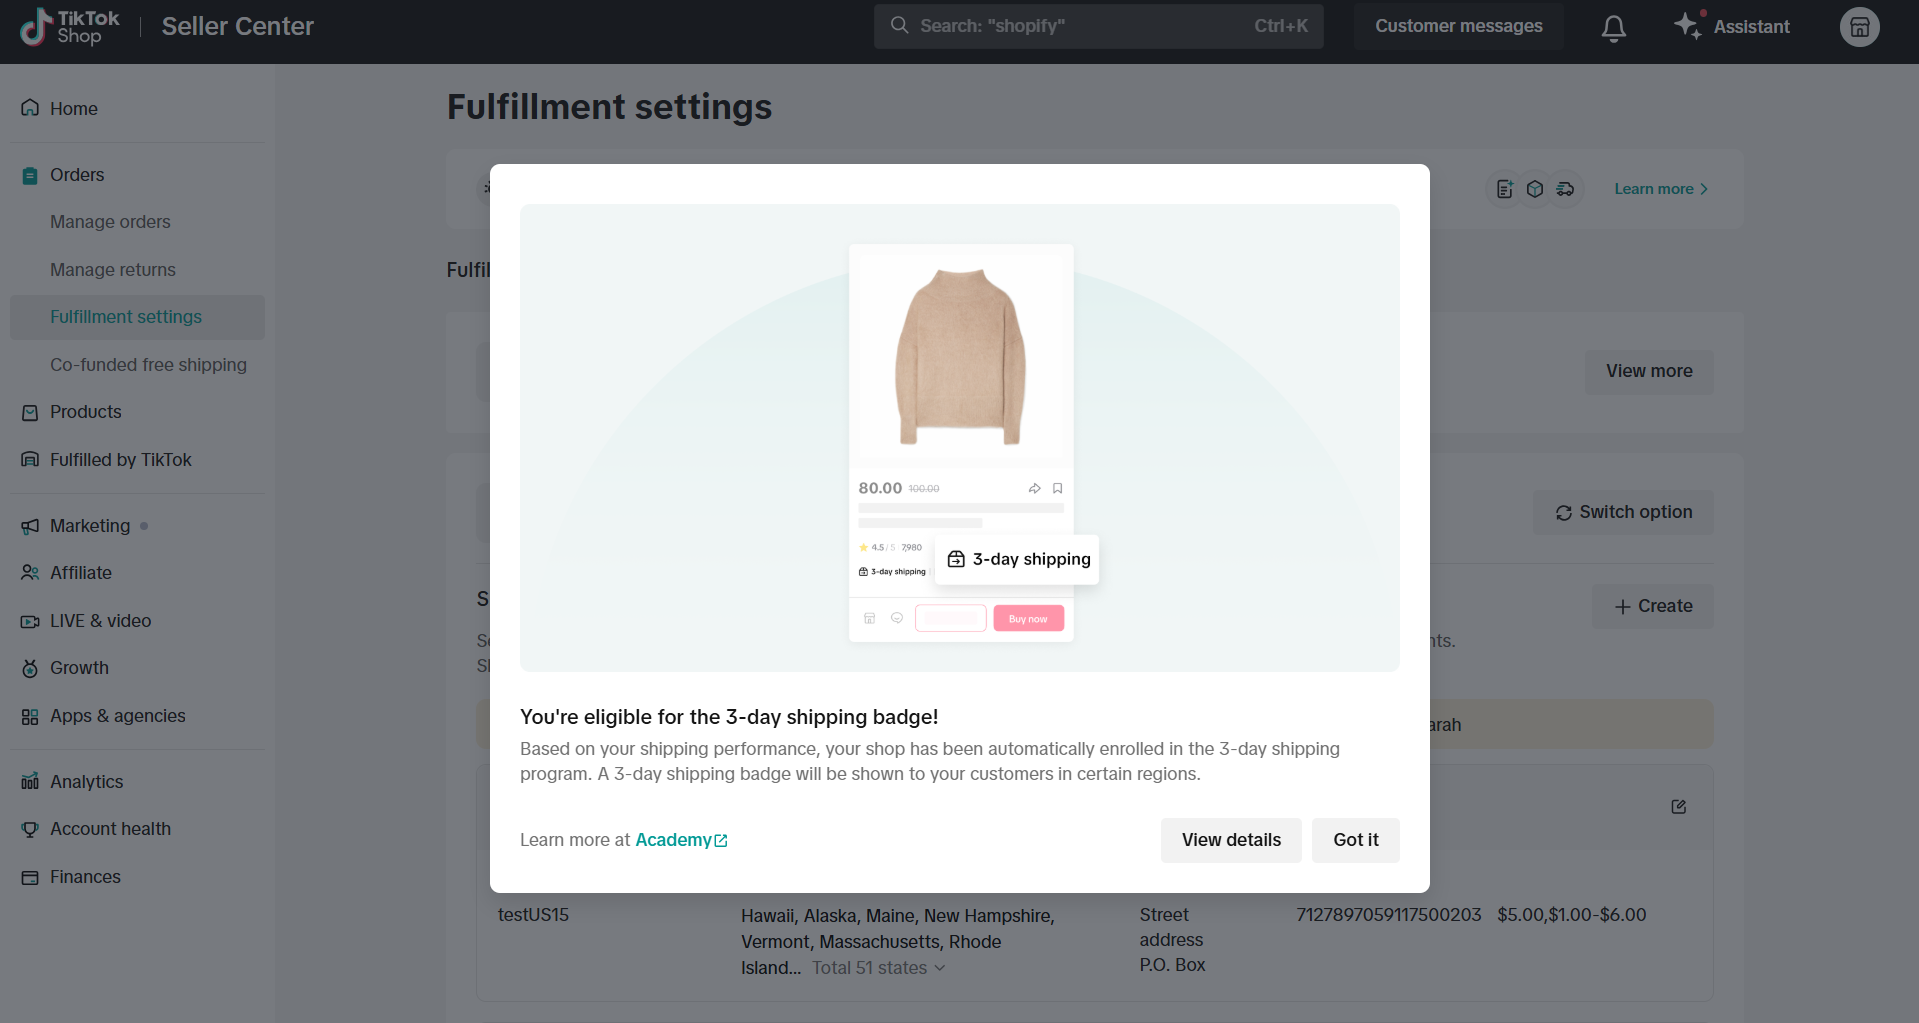Click the sweater product image

960,357
